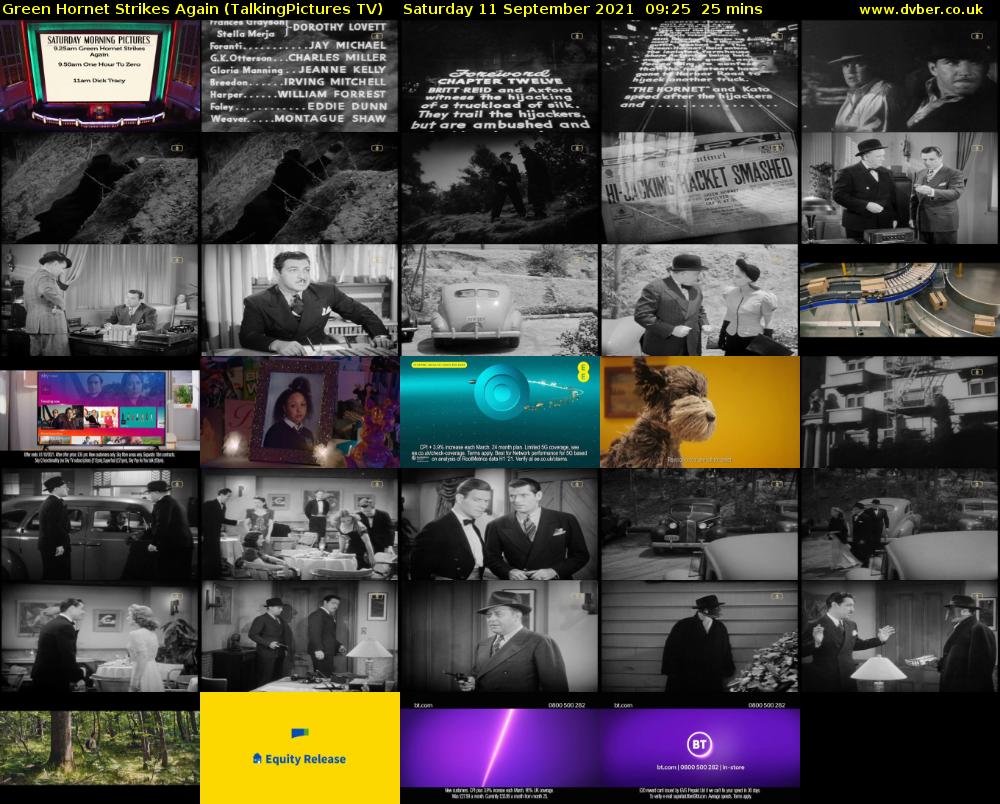Open the colour forest woodland thumbnail

pos(100,748)
